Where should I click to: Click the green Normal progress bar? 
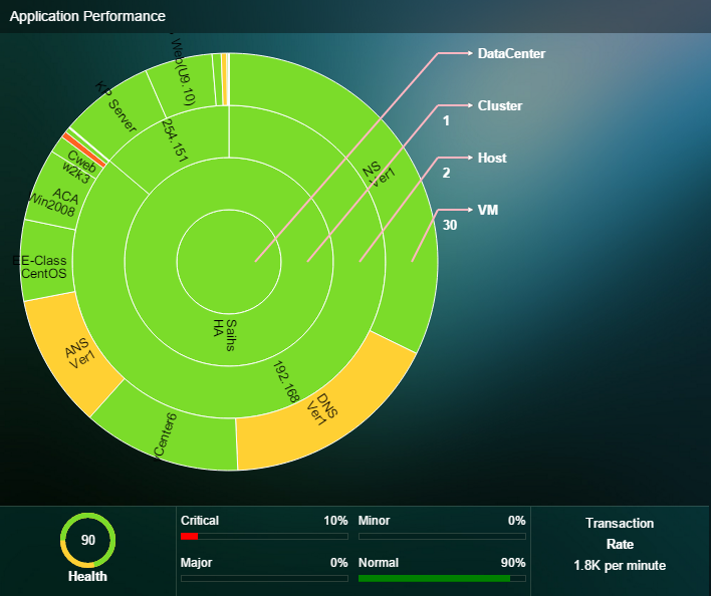click(433, 578)
